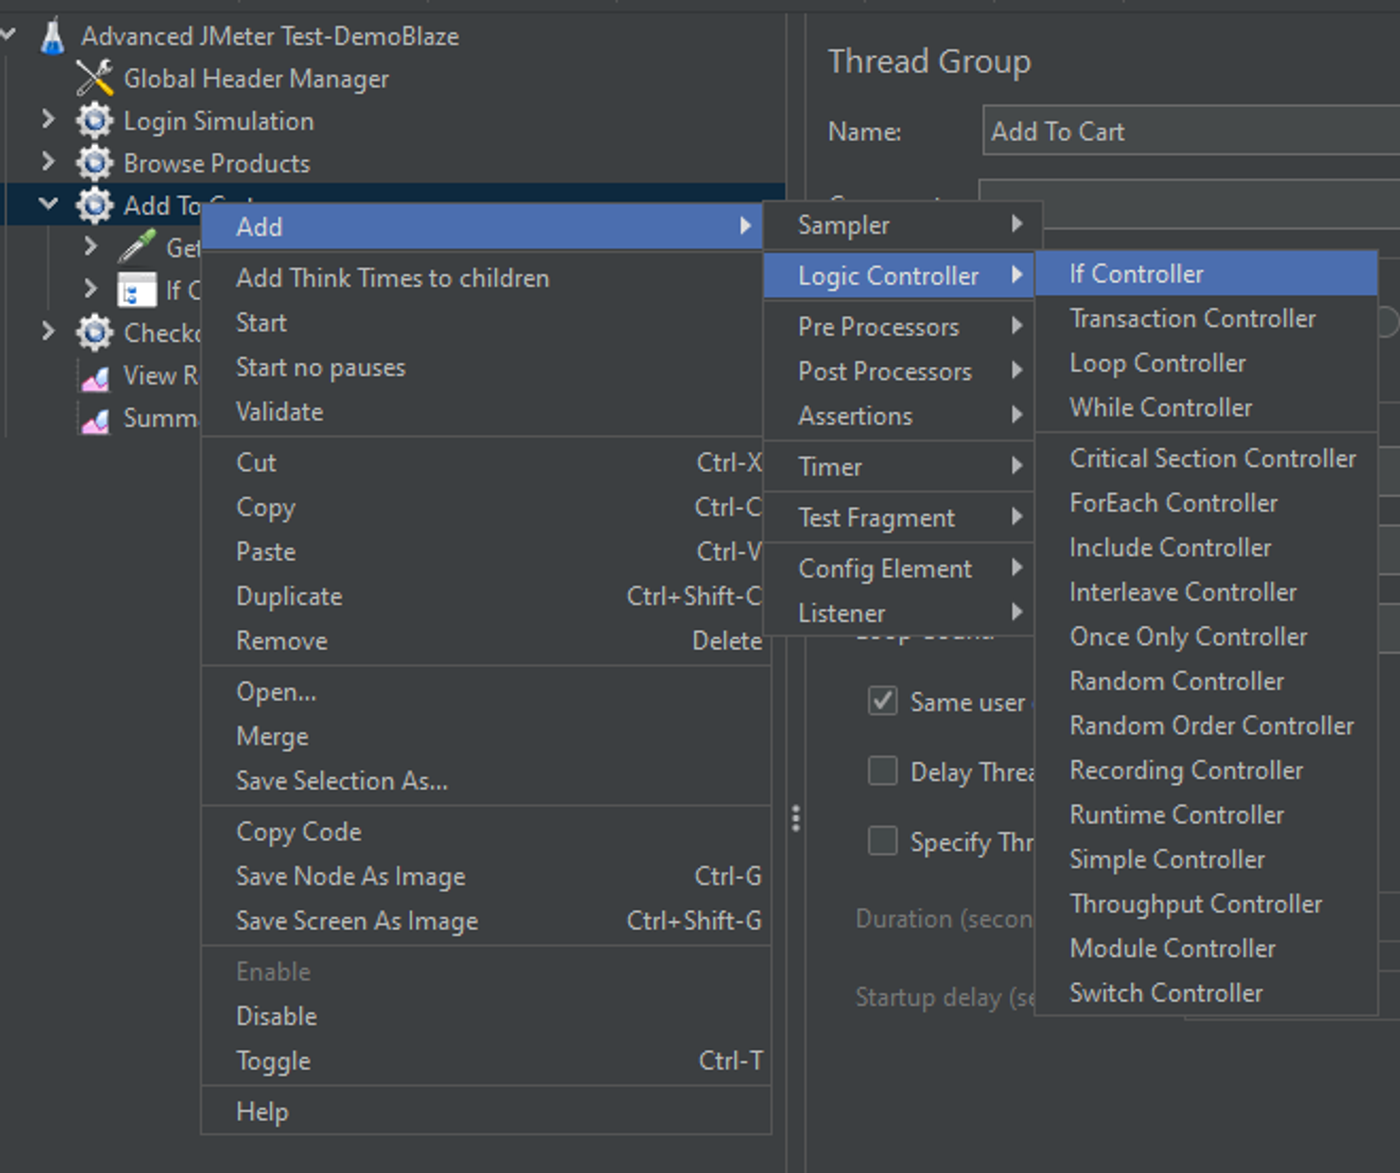This screenshot has width=1400, height=1173.
Task: Click the Checkout thread group gear icon
Action: click(95, 332)
